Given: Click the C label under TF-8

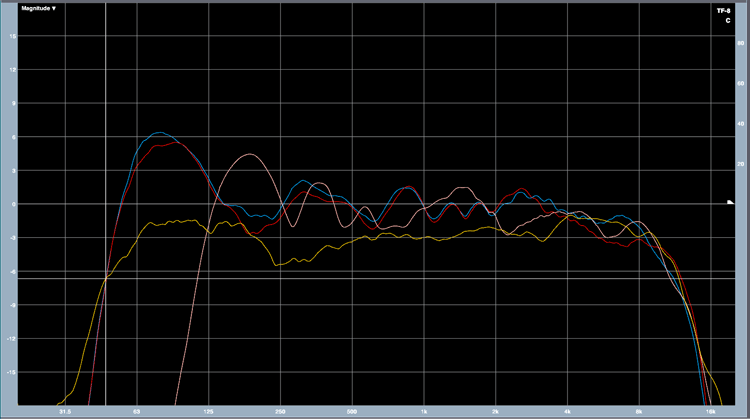Looking at the screenshot, I should (728, 21).
